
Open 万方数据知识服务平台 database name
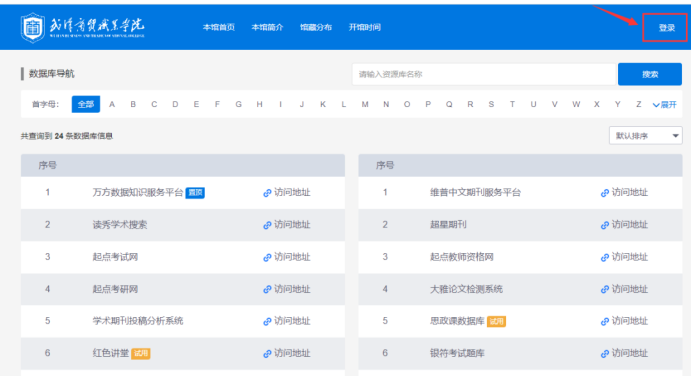click(x=138, y=192)
